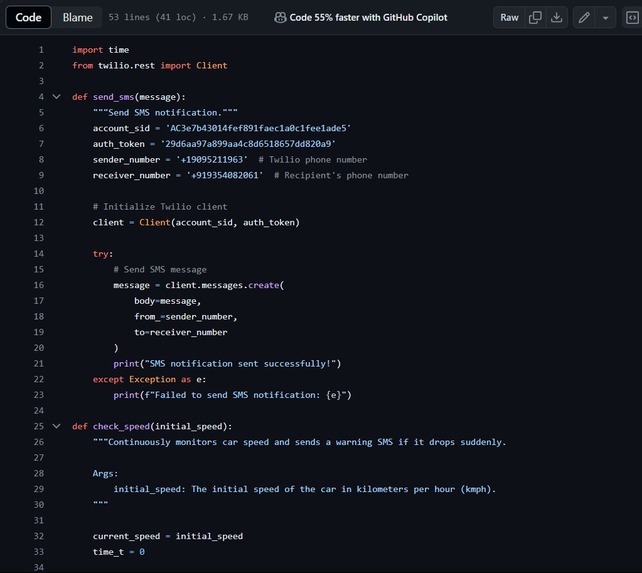Image resolution: width=642 pixels, height=573 pixels.
Task: Switch to the Code view tab
Action: 28,17
